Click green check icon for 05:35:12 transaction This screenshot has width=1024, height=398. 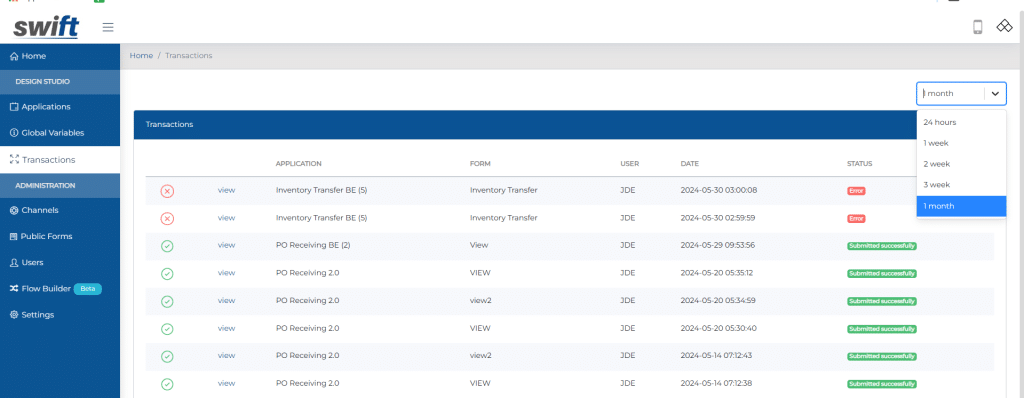167,274
